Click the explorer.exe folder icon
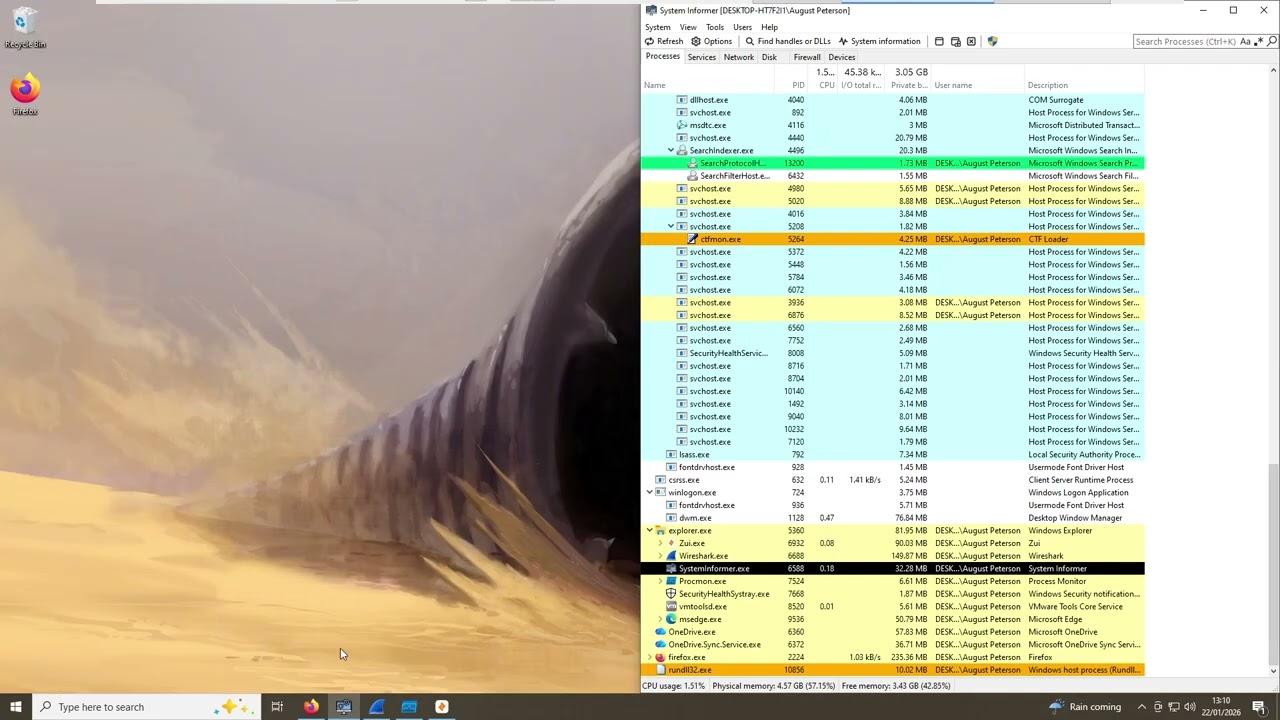Viewport: 1280px width, 720px height. [660, 530]
